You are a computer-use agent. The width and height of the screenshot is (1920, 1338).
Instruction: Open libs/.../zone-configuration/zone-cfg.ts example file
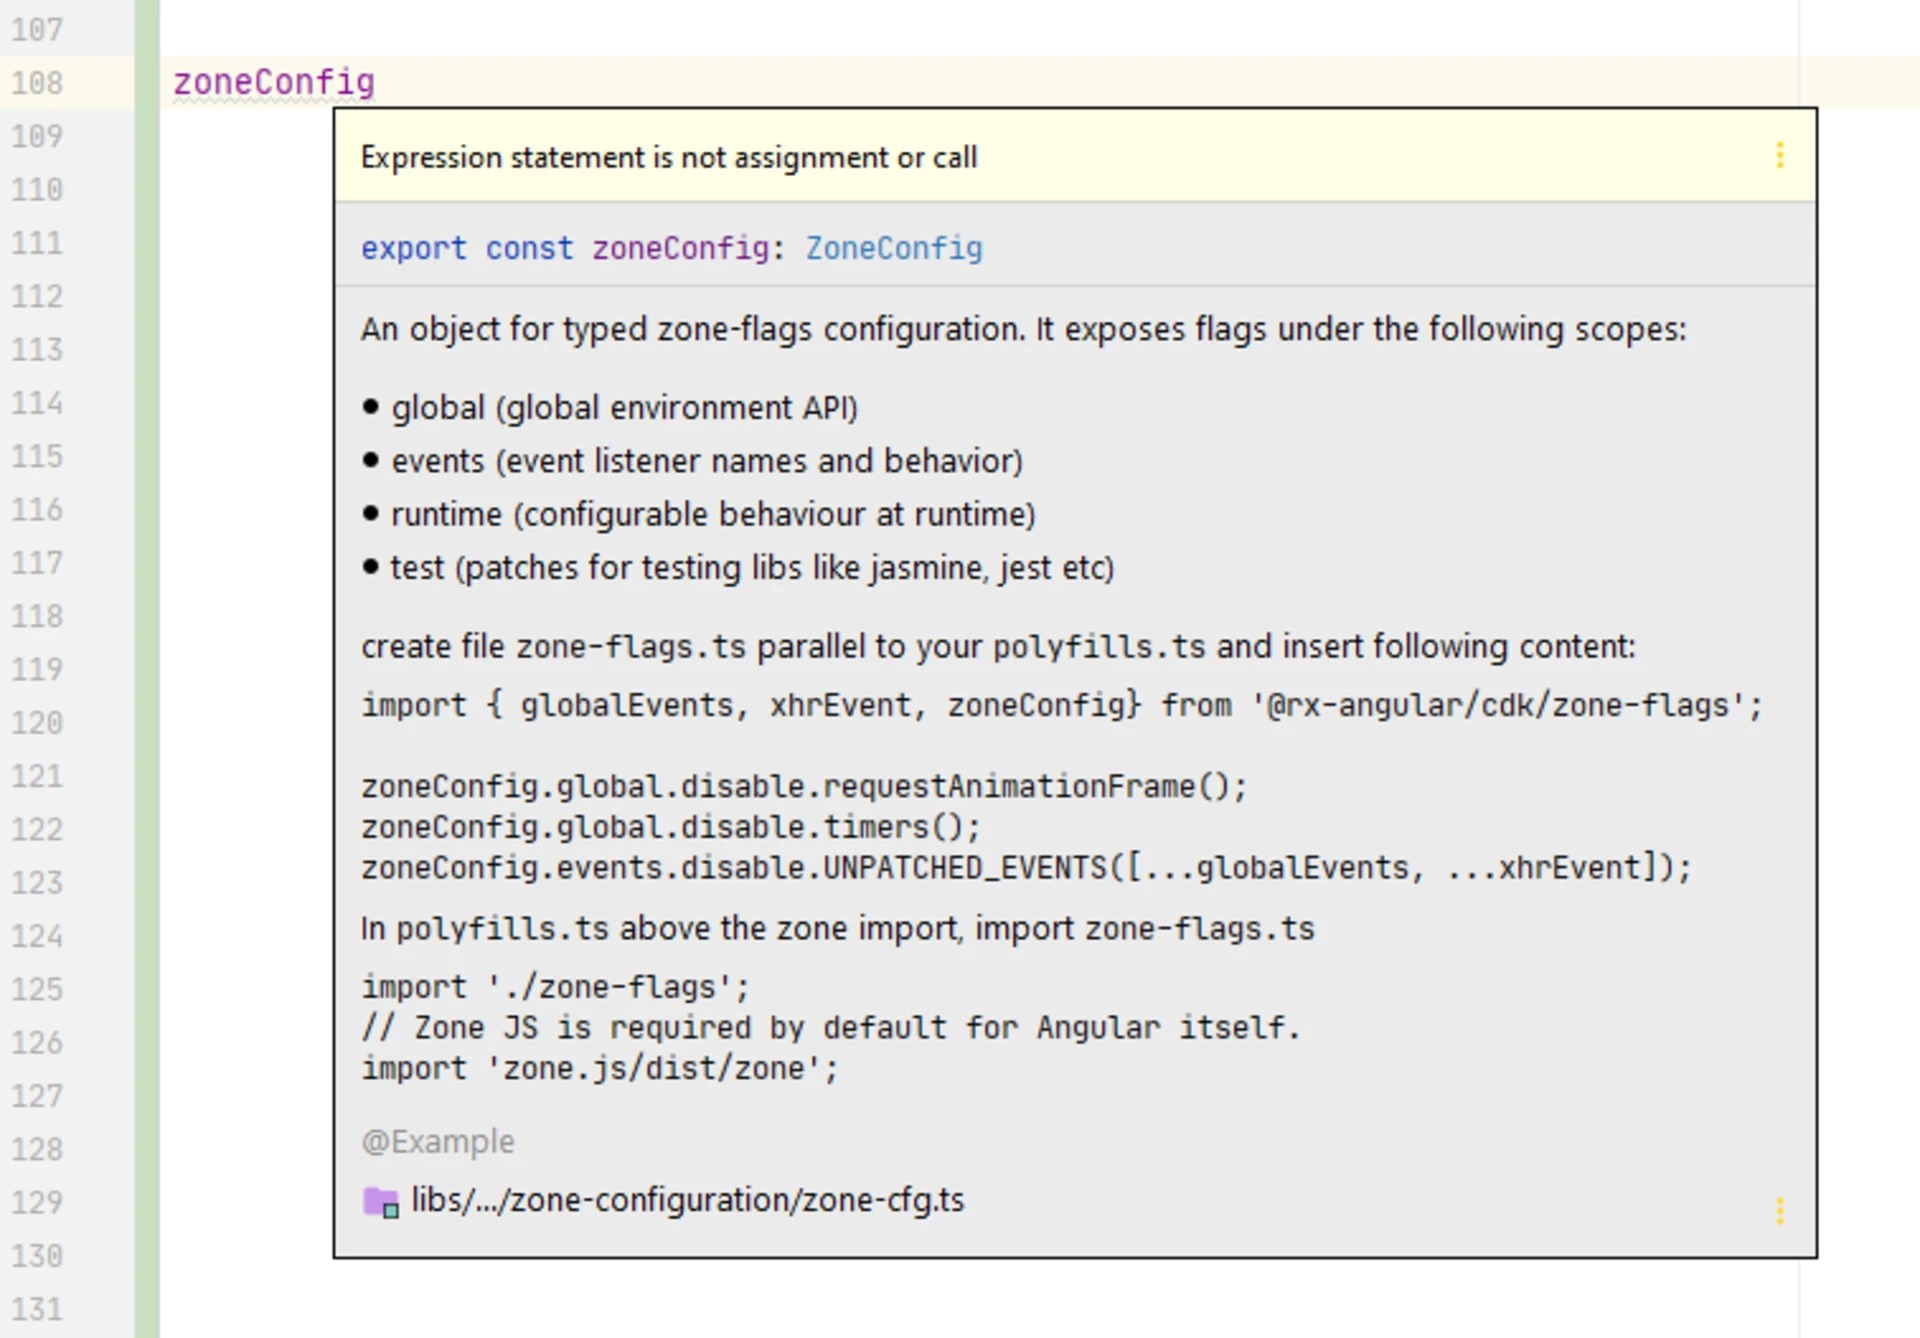688,1199
